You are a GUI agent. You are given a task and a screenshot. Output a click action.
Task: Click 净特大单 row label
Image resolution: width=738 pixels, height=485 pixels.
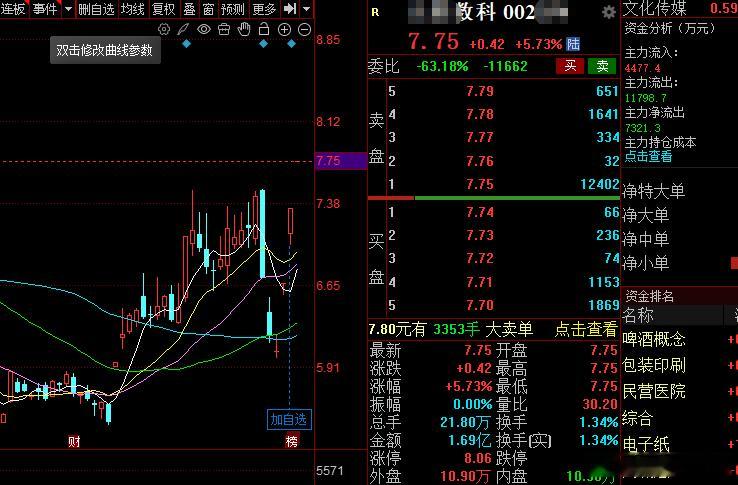[654, 191]
